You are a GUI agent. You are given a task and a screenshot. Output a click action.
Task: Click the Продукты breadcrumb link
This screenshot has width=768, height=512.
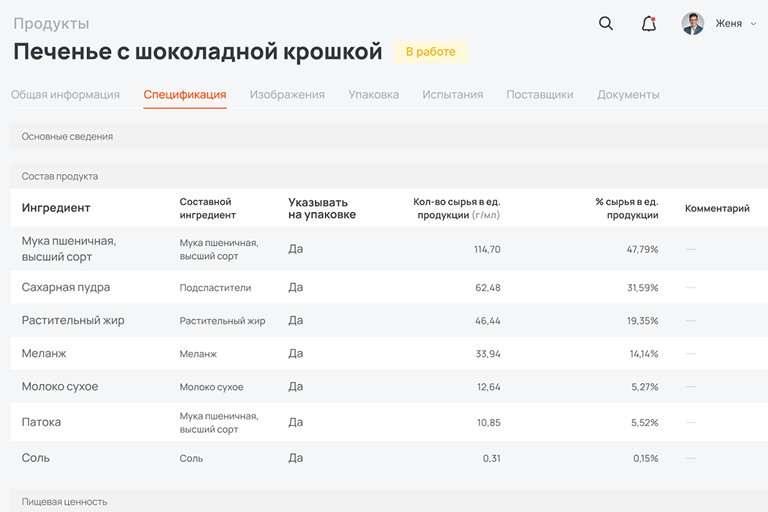[x=51, y=23]
